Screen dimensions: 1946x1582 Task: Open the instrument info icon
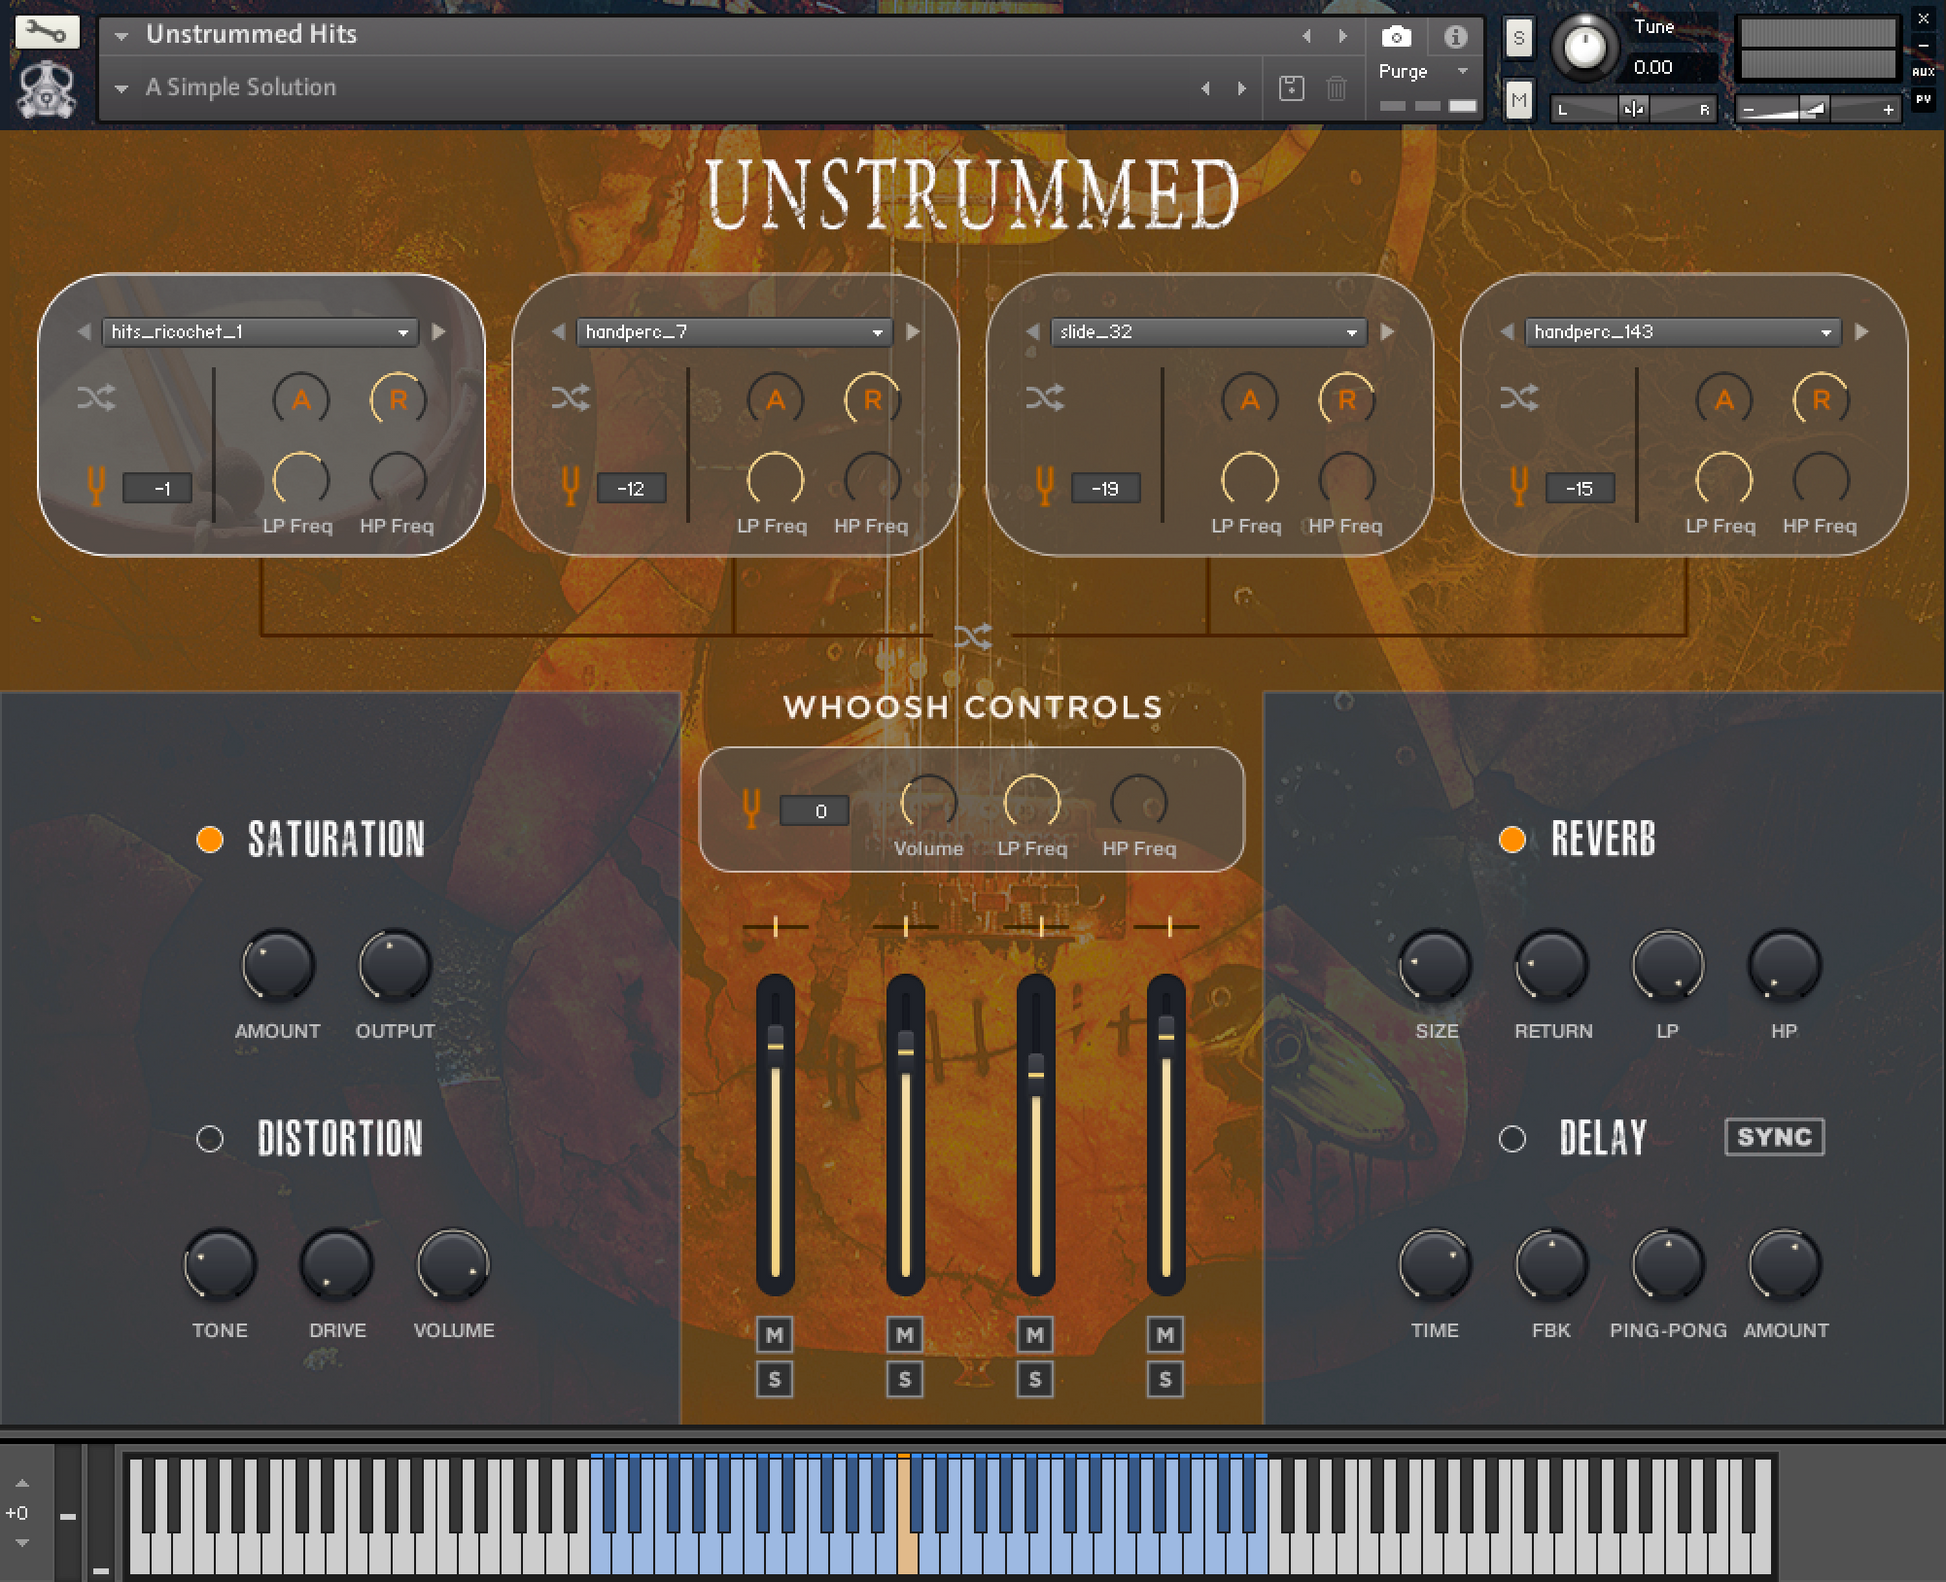click(1455, 38)
